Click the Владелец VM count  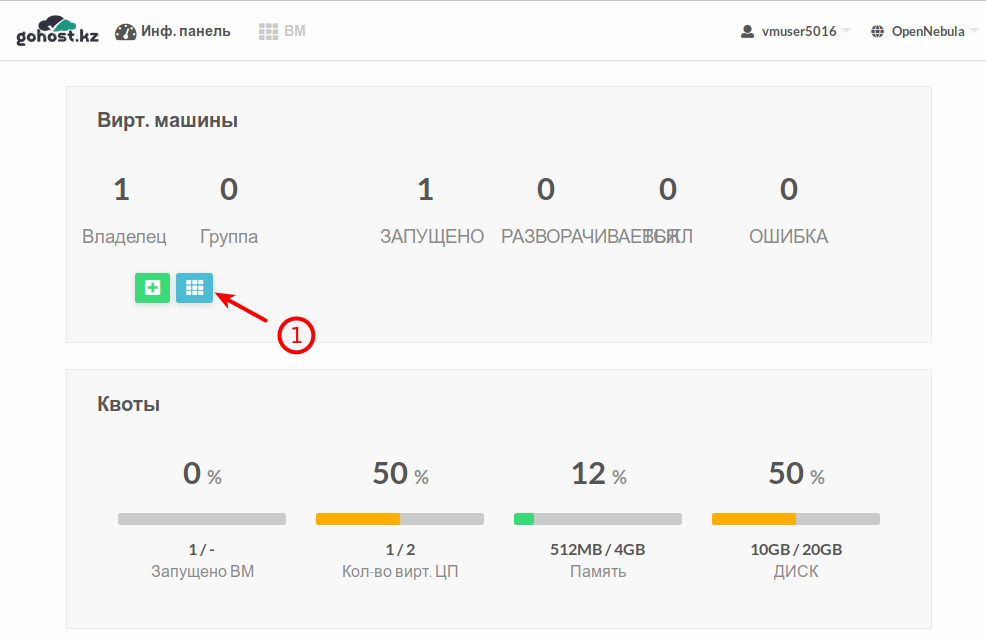click(122, 189)
